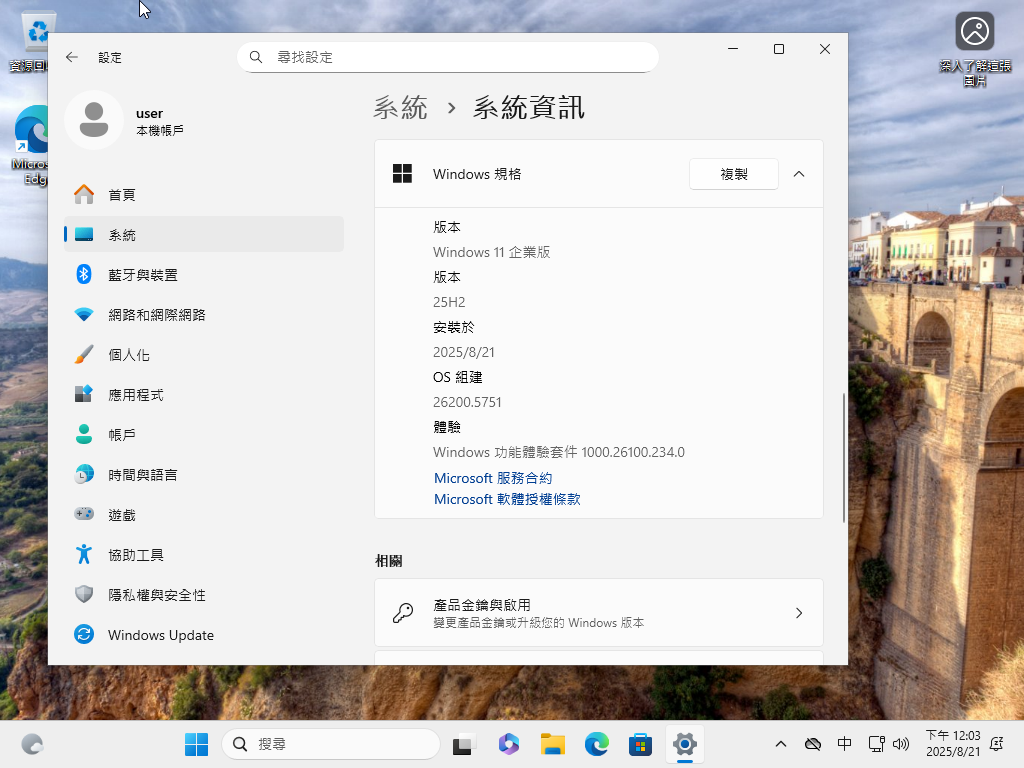Click the 複製 copy button
The height and width of the screenshot is (768, 1024).
click(x=733, y=174)
